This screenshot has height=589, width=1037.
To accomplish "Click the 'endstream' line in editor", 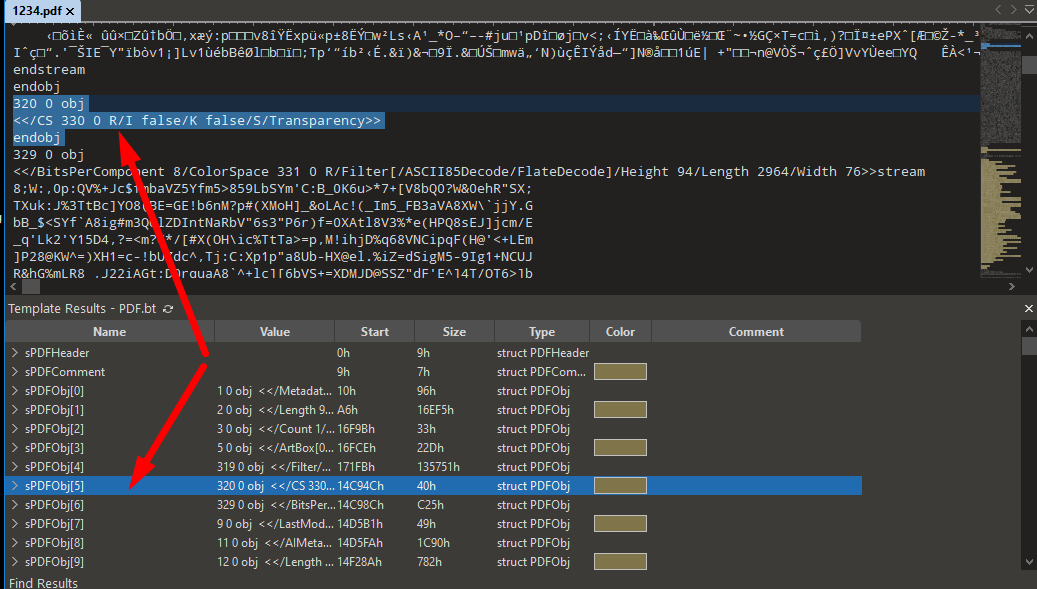I will click(x=49, y=69).
